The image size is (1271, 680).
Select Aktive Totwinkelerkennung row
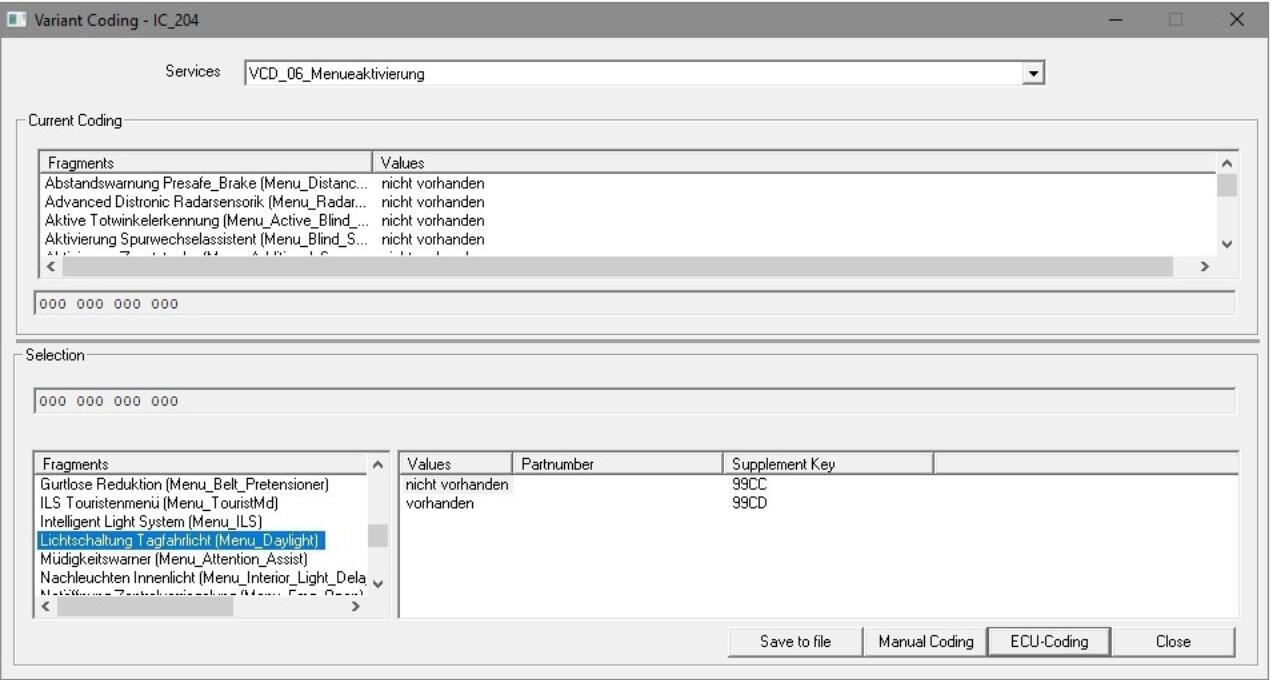tap(627, 220)
